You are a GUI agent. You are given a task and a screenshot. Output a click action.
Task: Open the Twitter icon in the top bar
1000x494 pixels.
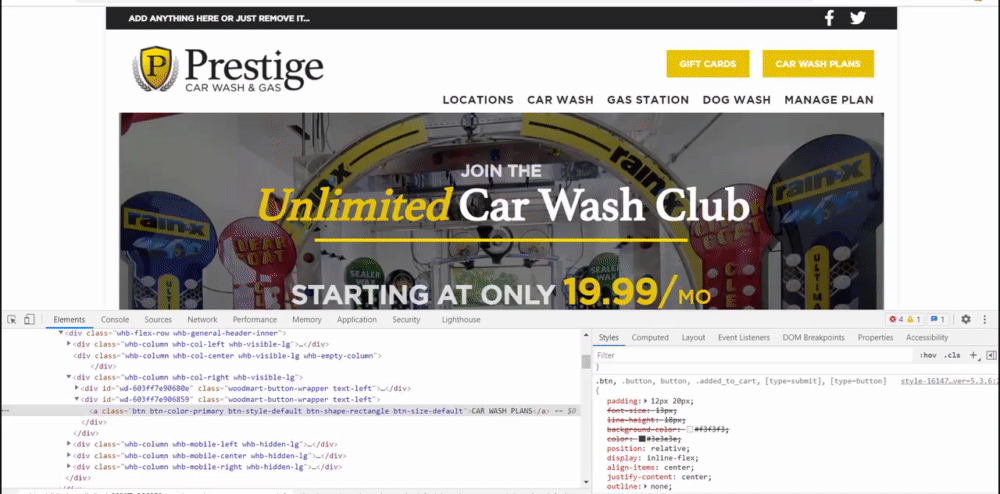pyautogui.click(x=858, y=18)
